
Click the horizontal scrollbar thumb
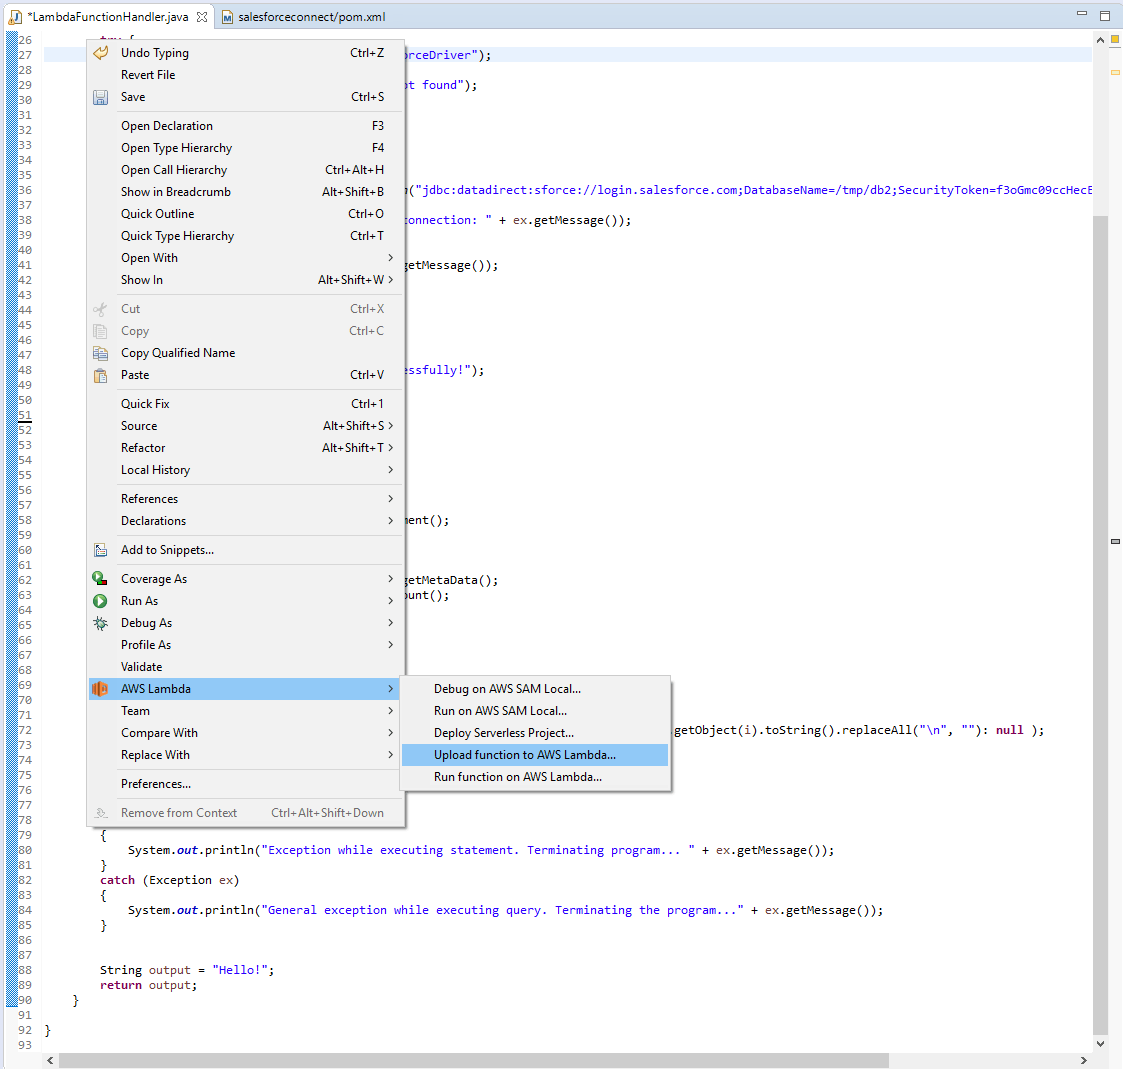point(473,1060)
